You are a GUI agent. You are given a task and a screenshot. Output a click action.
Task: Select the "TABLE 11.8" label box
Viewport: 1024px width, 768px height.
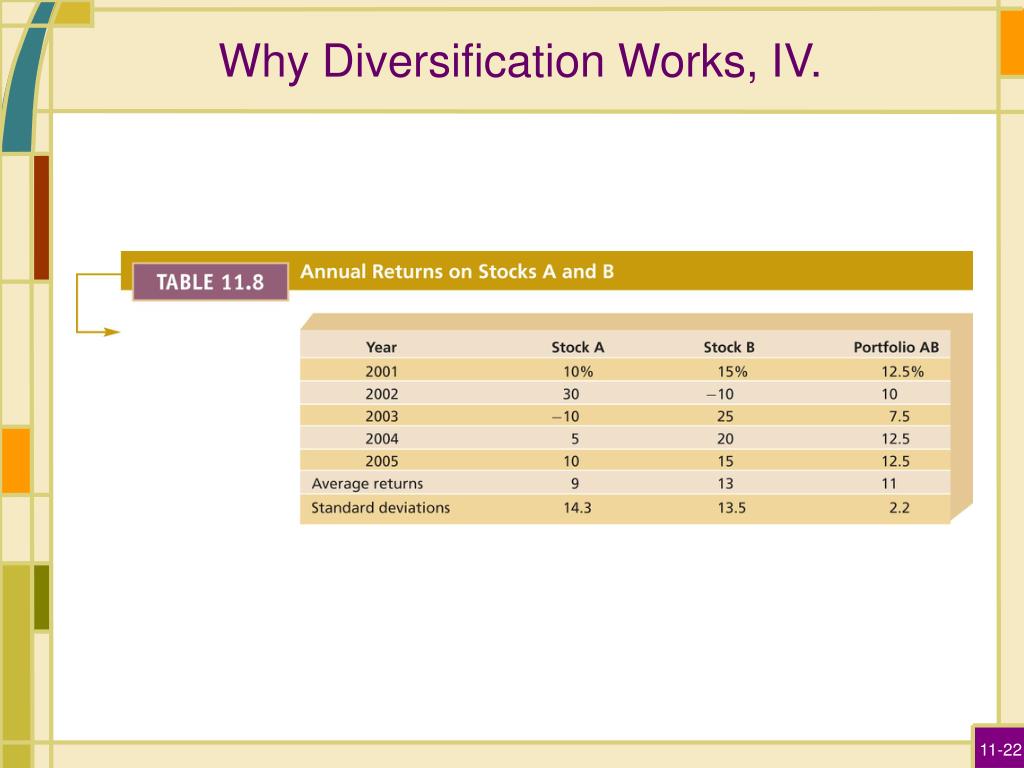point(210,282)
